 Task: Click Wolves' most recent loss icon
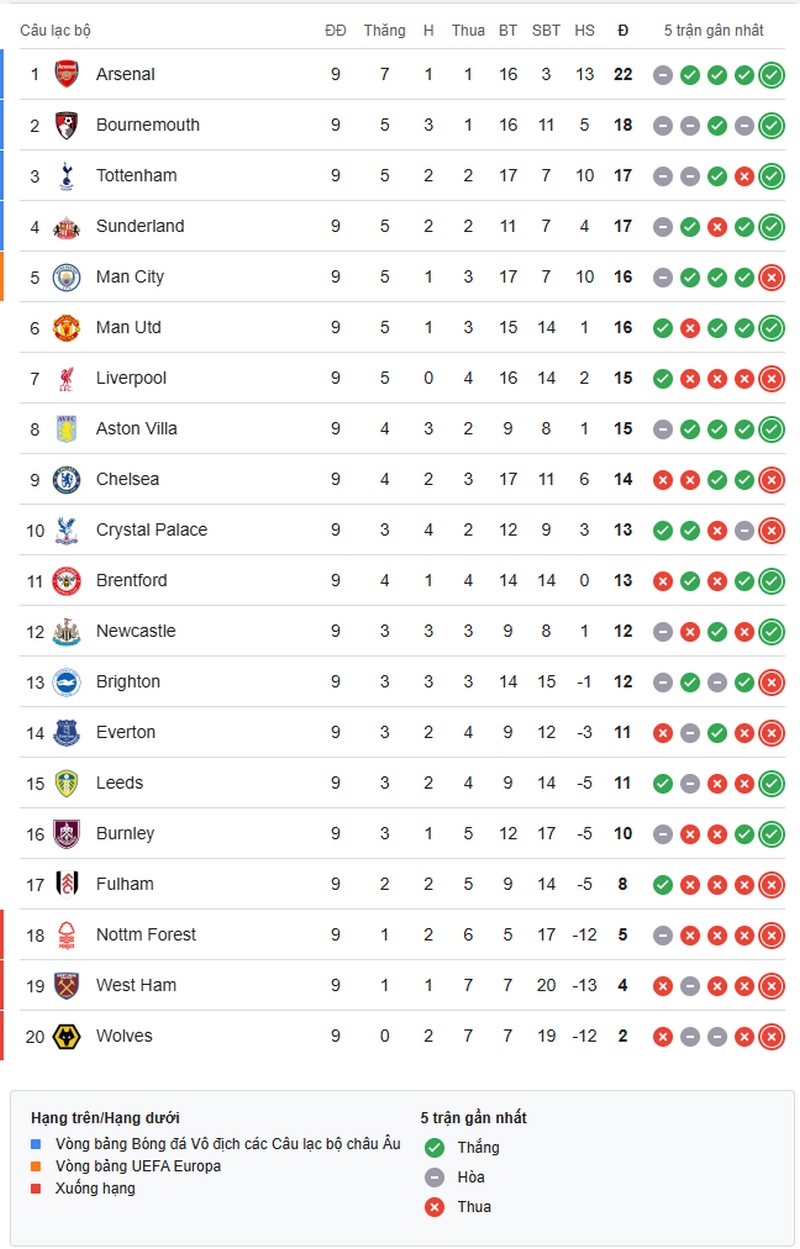coord(771,1036)
